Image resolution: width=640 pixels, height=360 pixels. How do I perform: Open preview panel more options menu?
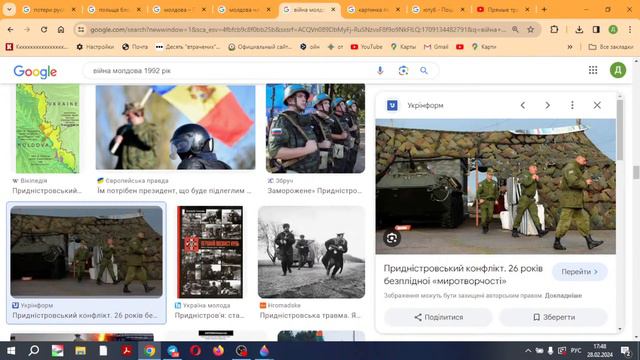click(572, 105)
